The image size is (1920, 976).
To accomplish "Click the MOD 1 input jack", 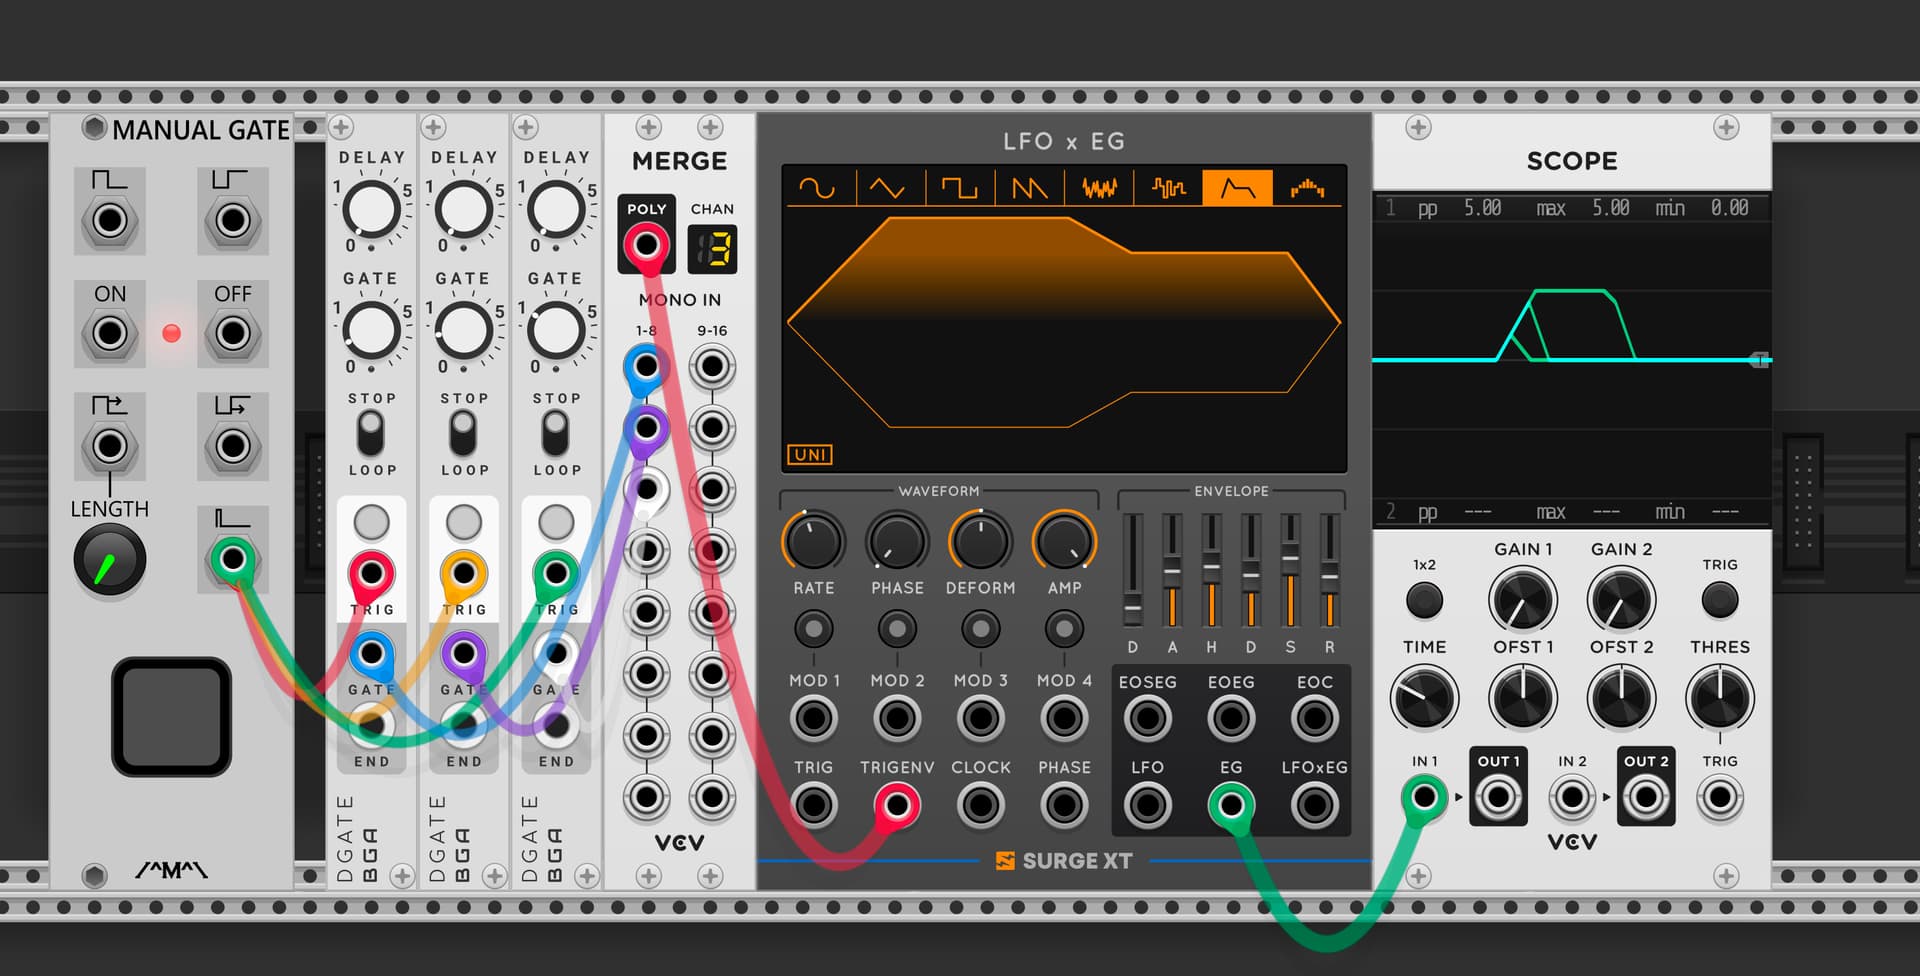I will (x=813, y=718).
